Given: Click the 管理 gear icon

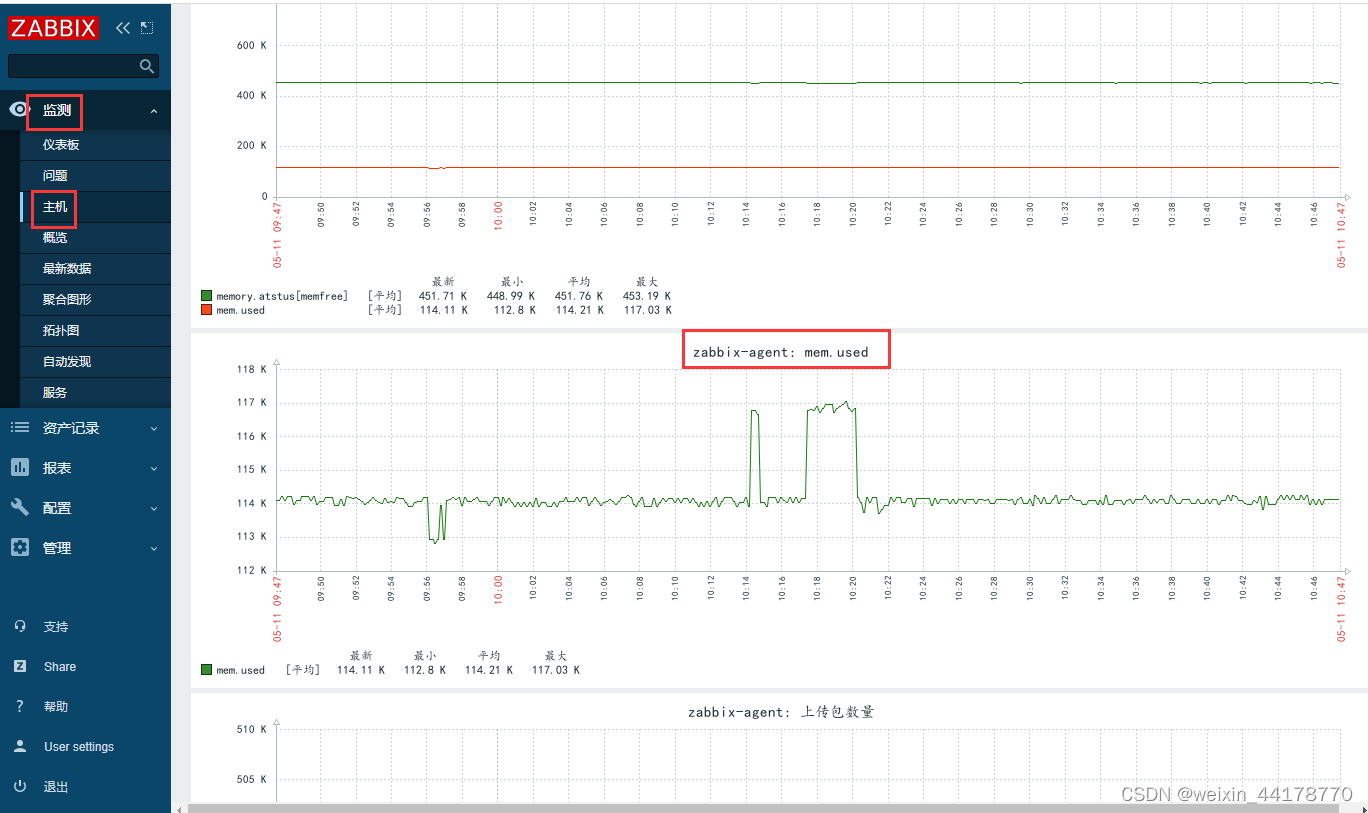Looking at the screenshot, I should [x=19, y=547].
